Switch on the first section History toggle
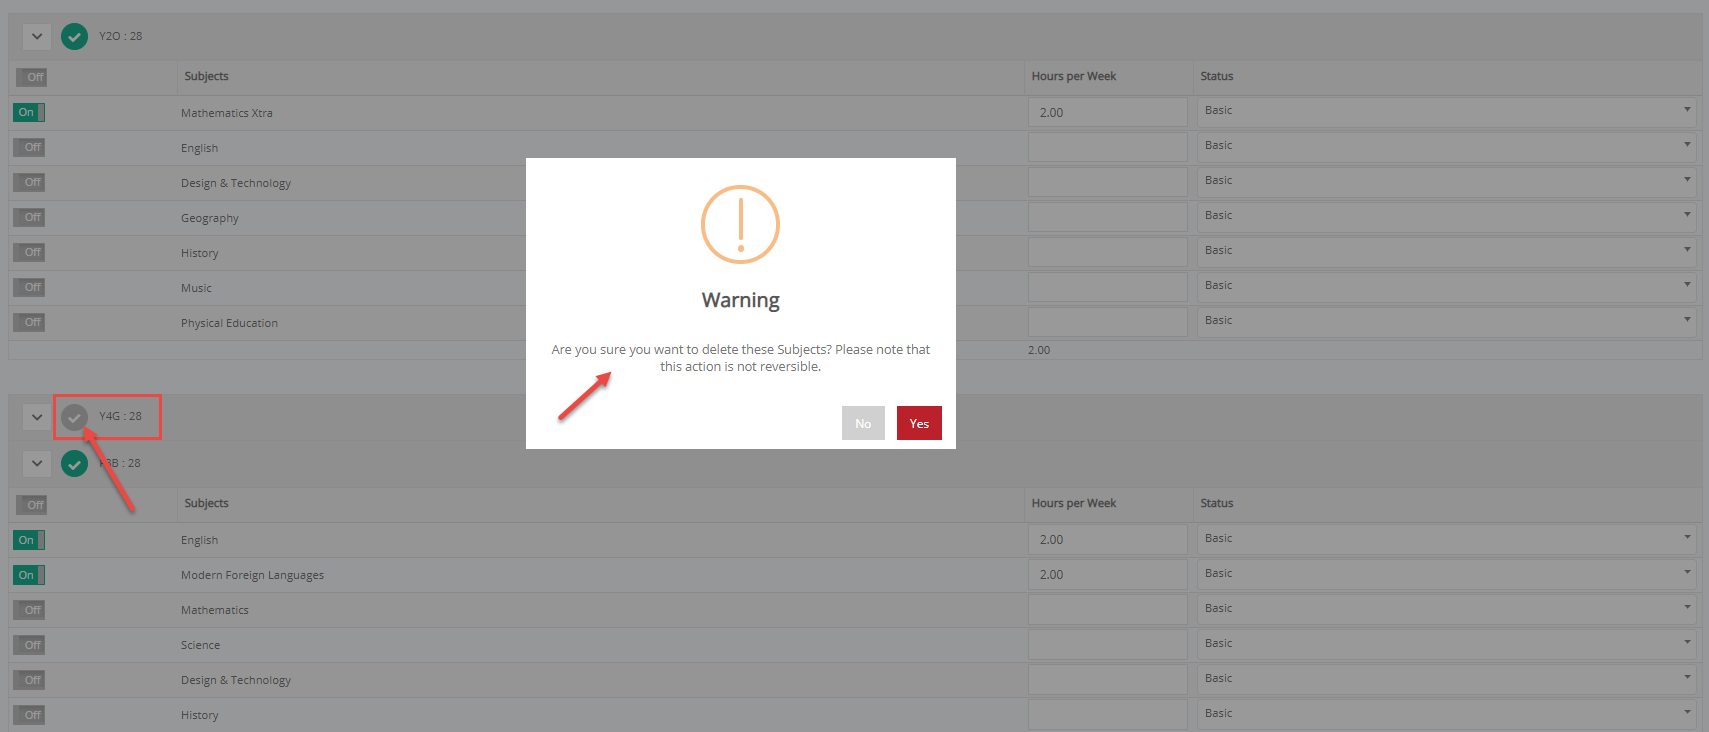This screenshot has width=1709, height=732. [x=29, y=252]
